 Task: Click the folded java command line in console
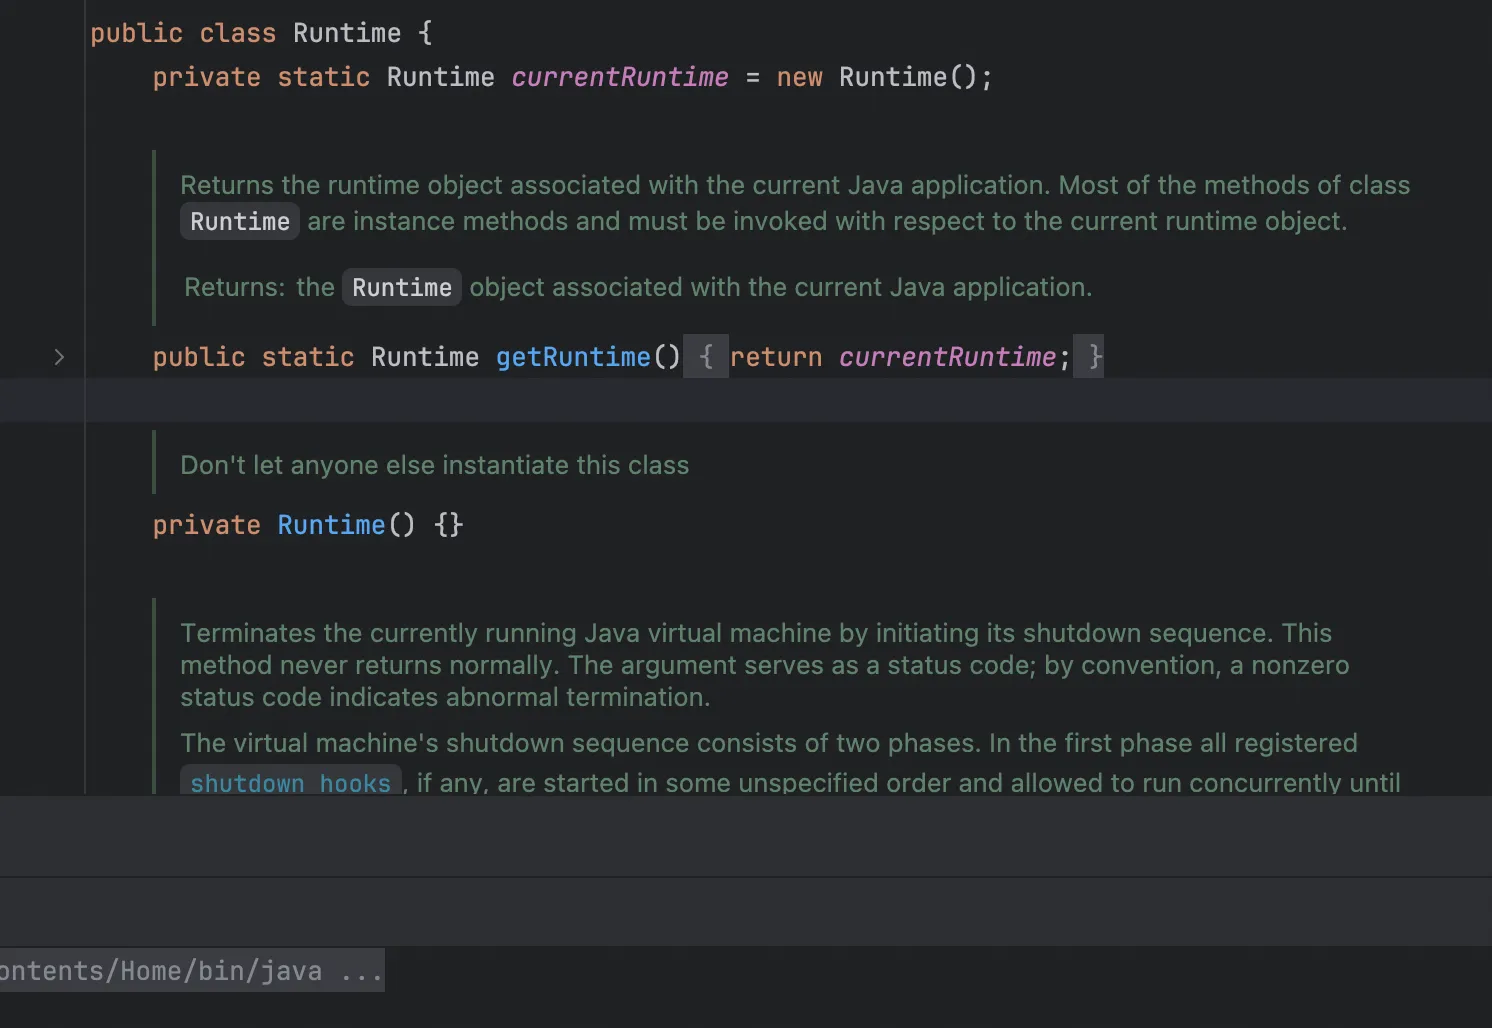click(x=190, y=971)
